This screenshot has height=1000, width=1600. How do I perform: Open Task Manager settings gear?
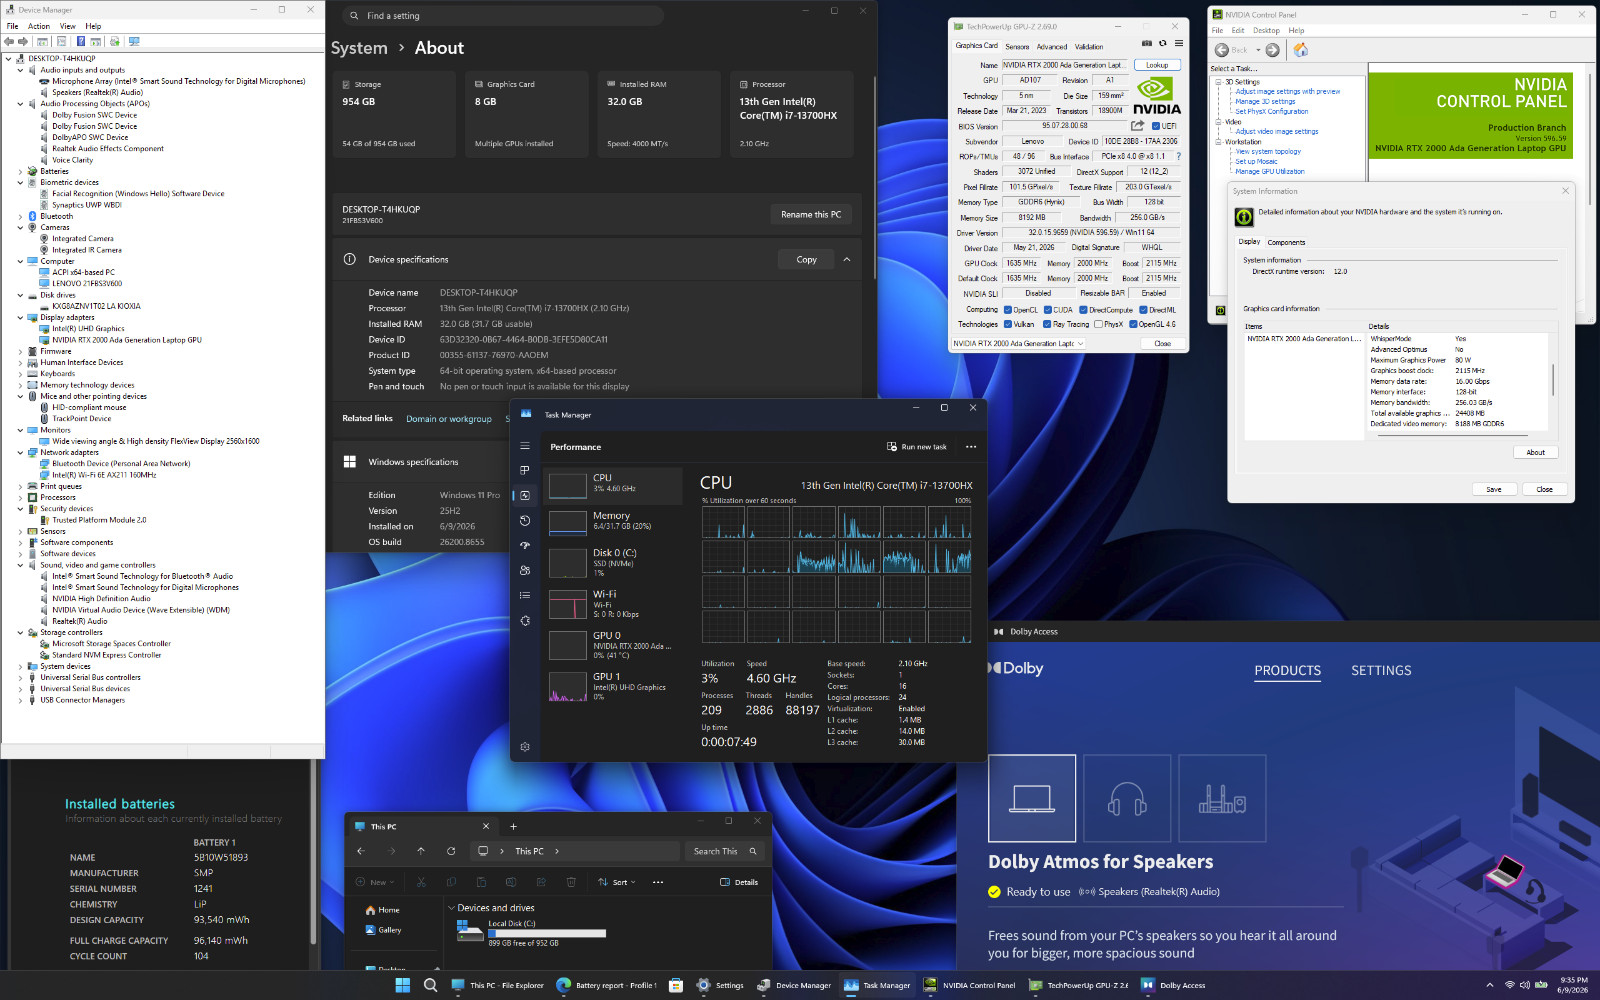click(x=525, y=747)
